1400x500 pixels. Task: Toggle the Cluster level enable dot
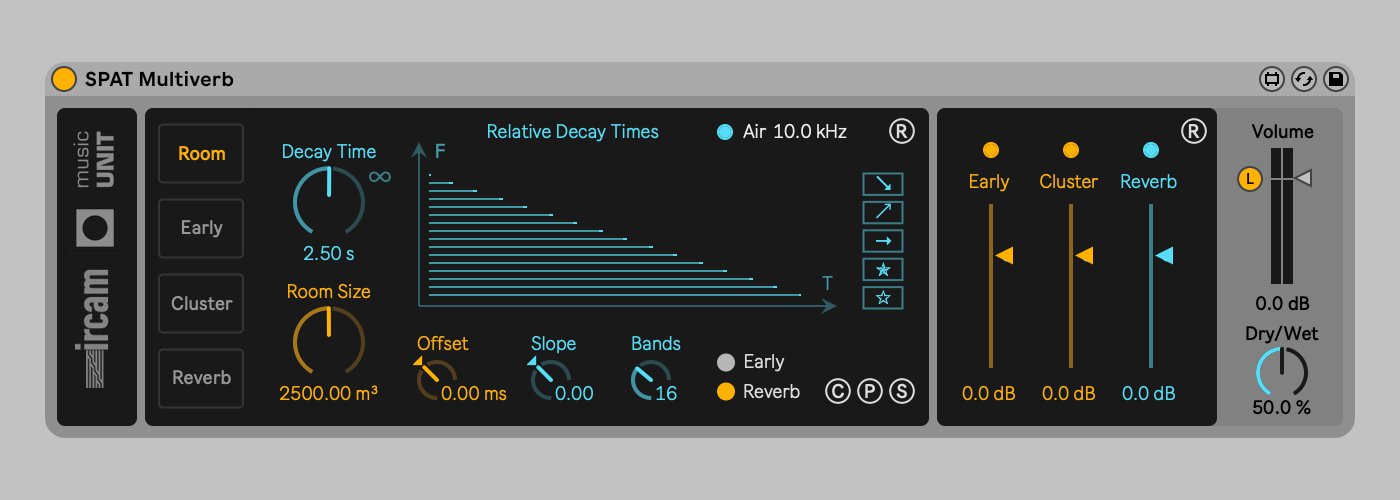pos(1070,150)
